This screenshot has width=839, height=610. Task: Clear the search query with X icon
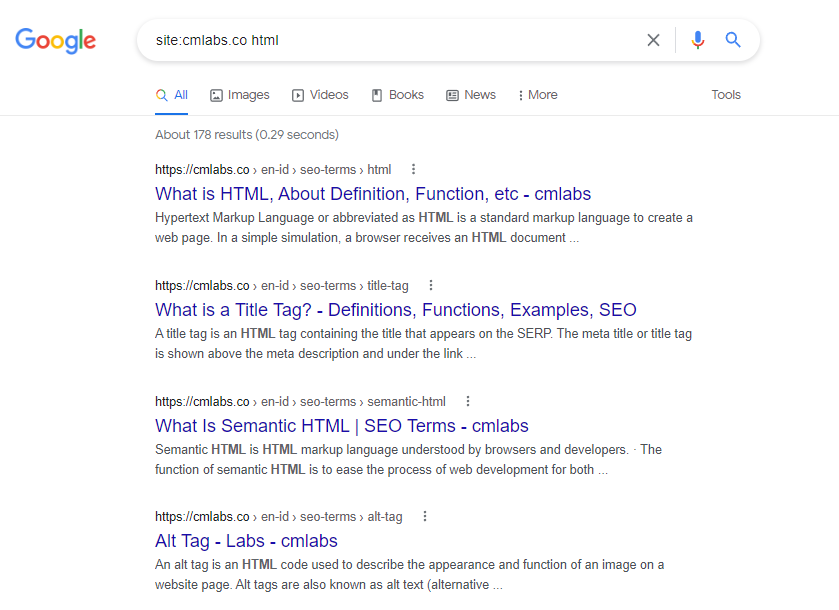tap(653, 40)
